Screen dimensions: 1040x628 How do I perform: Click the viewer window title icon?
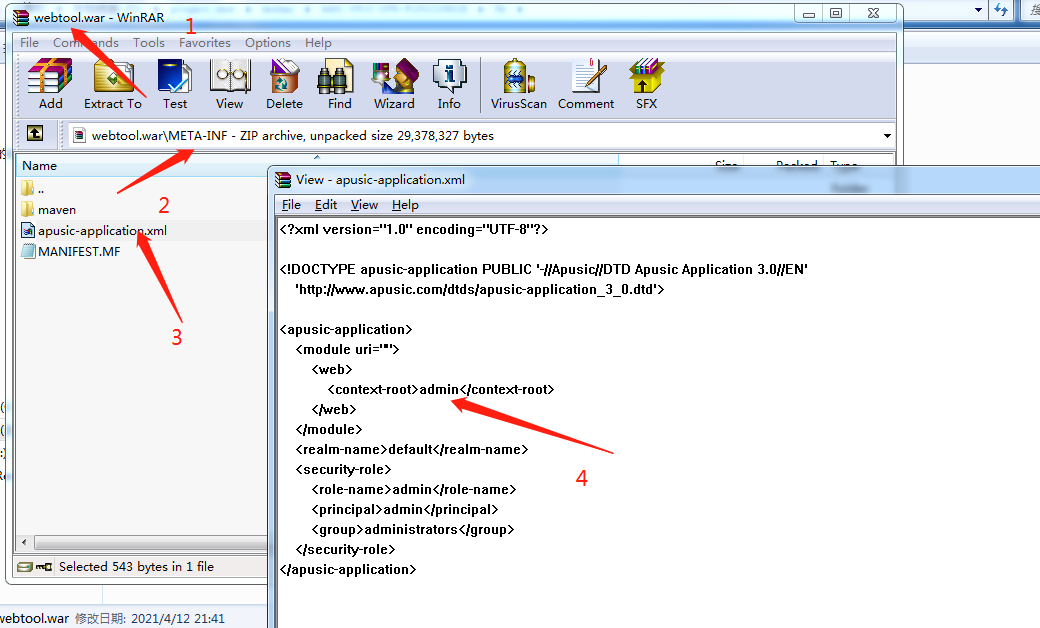[x=283, y=180]
